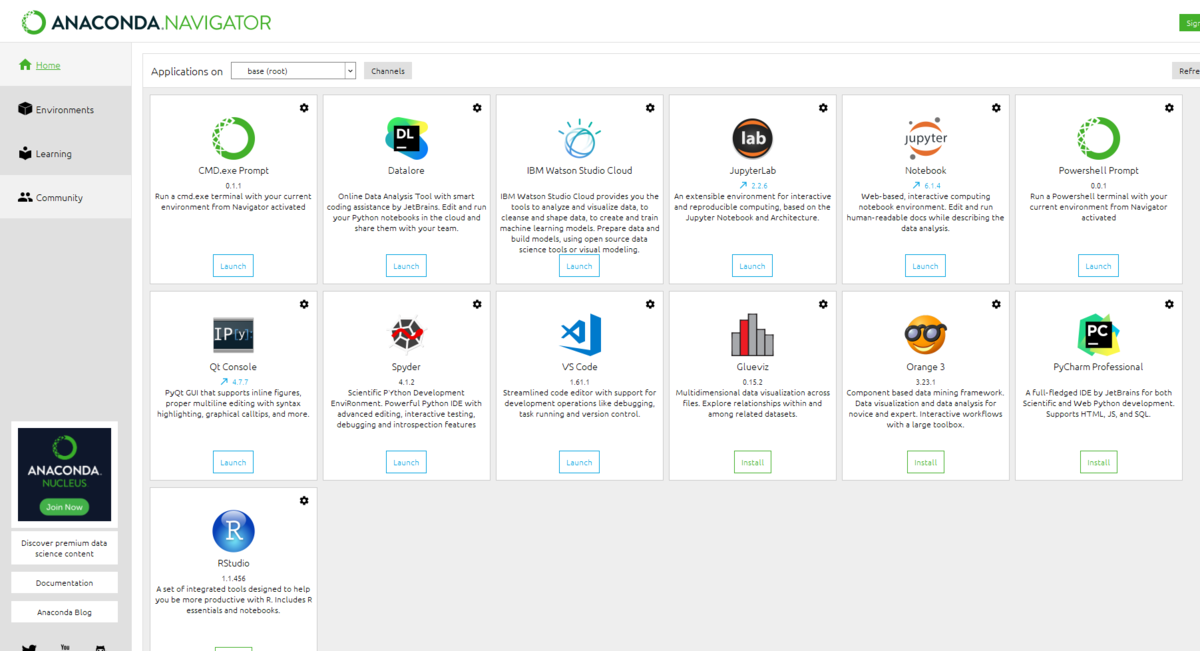
Task: Launch Powershell Prompt
Action: (1098, 266)
